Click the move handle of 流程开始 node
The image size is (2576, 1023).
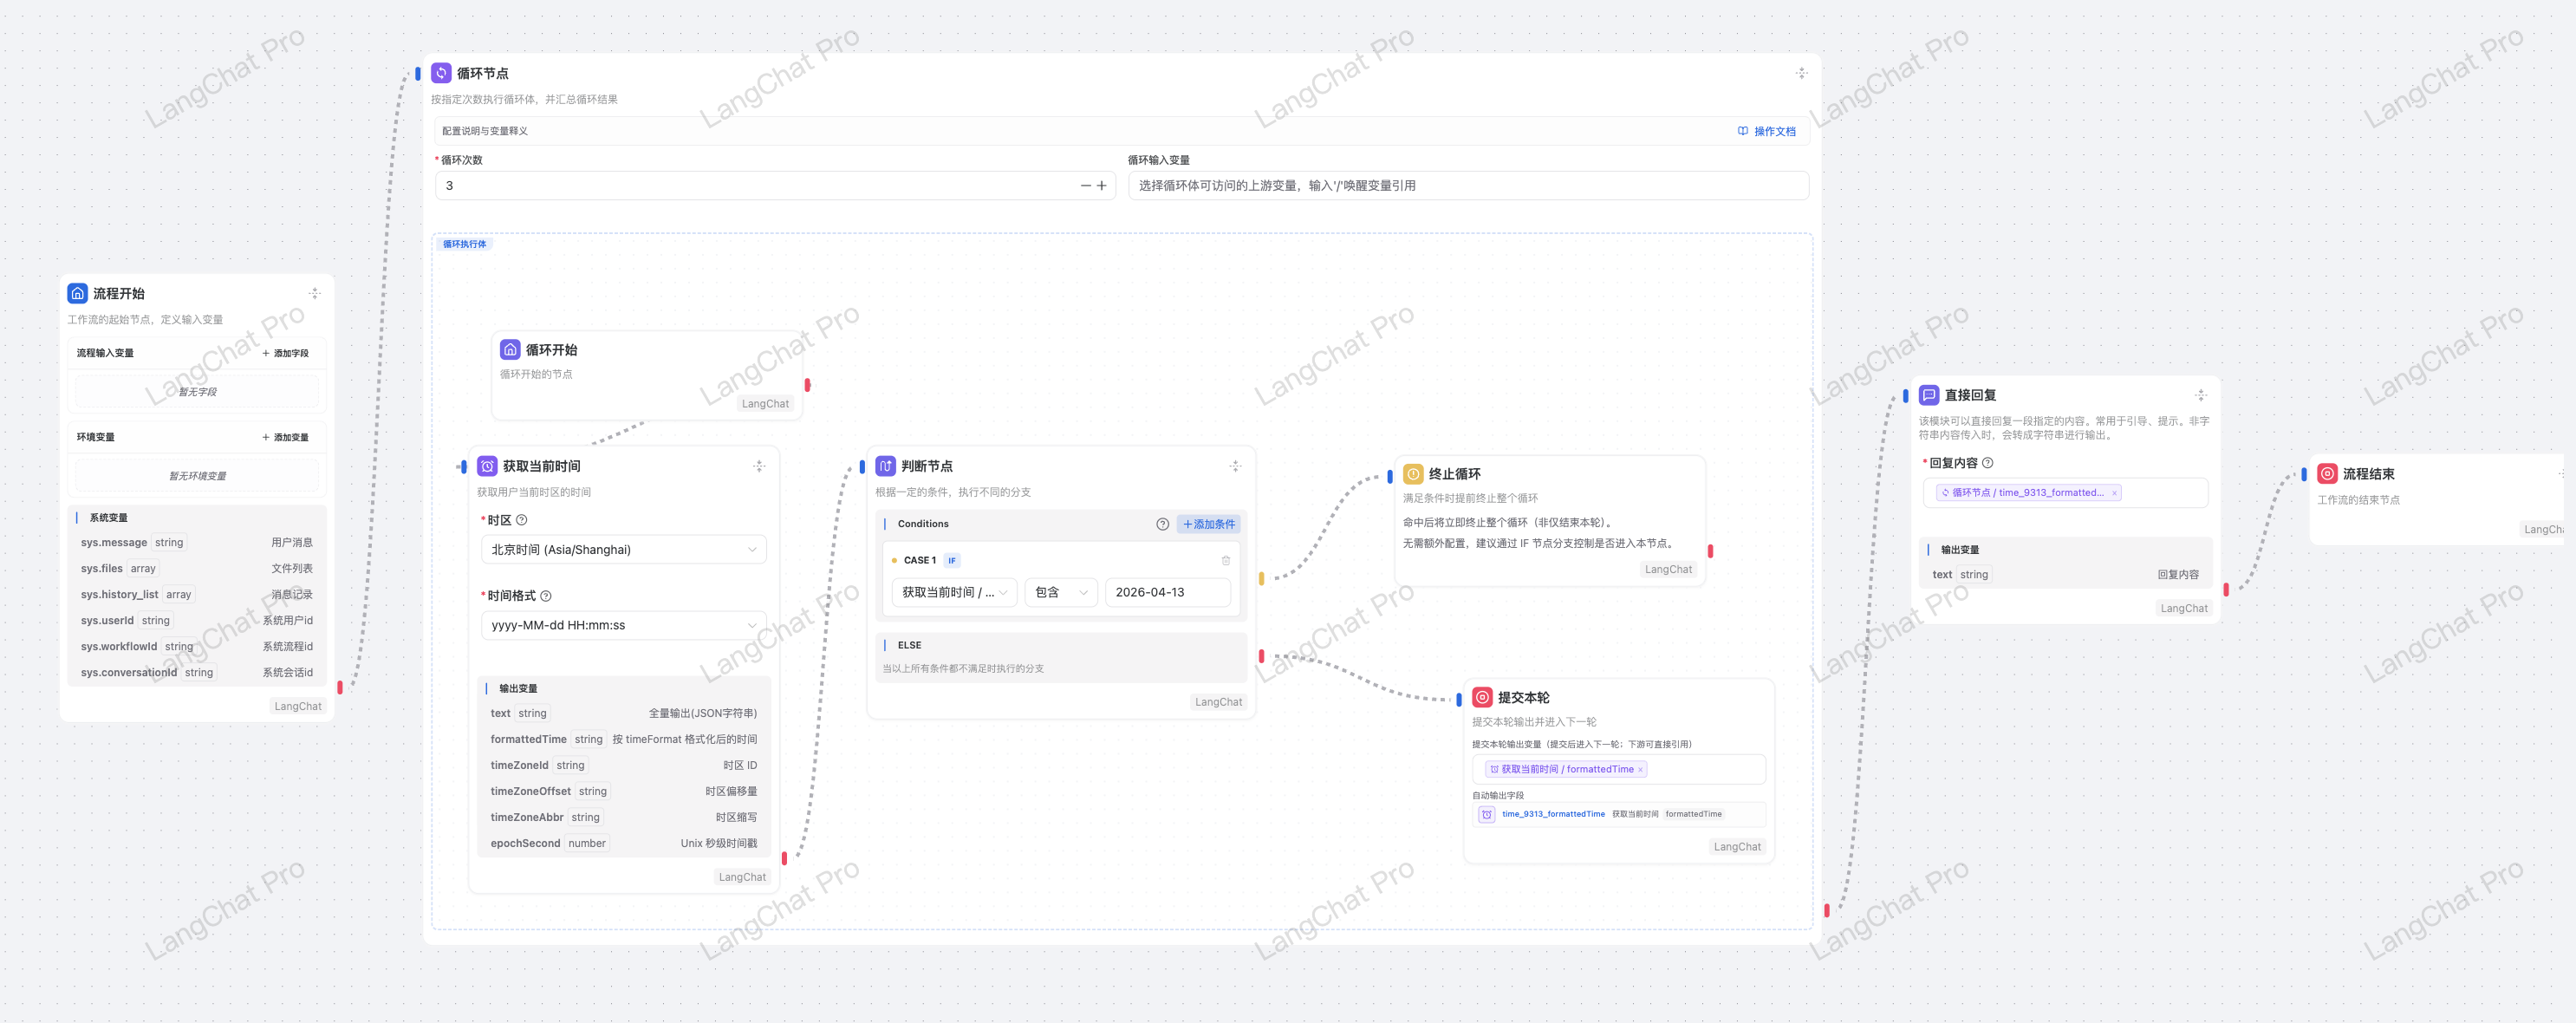click(314, 293)
